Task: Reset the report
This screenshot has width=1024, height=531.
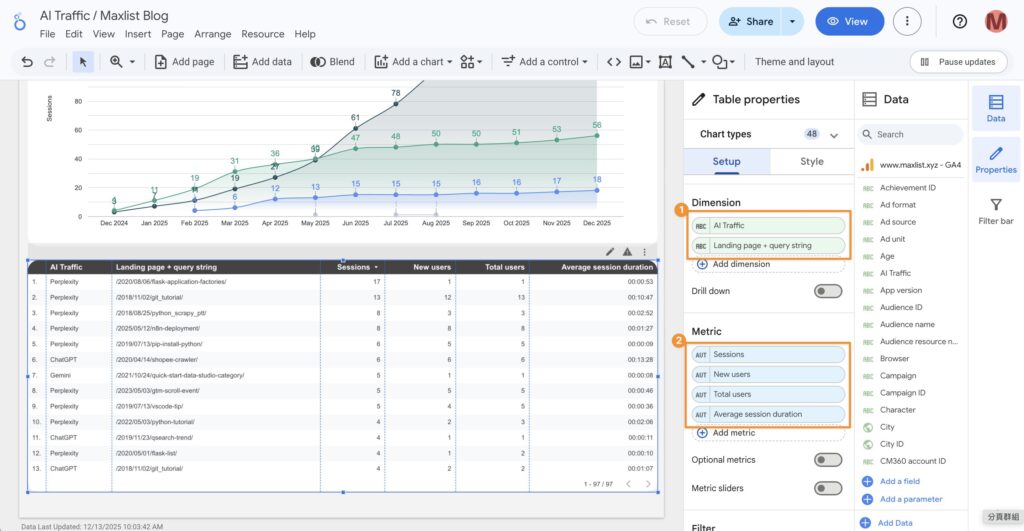Action: click(x=669, y=22)
